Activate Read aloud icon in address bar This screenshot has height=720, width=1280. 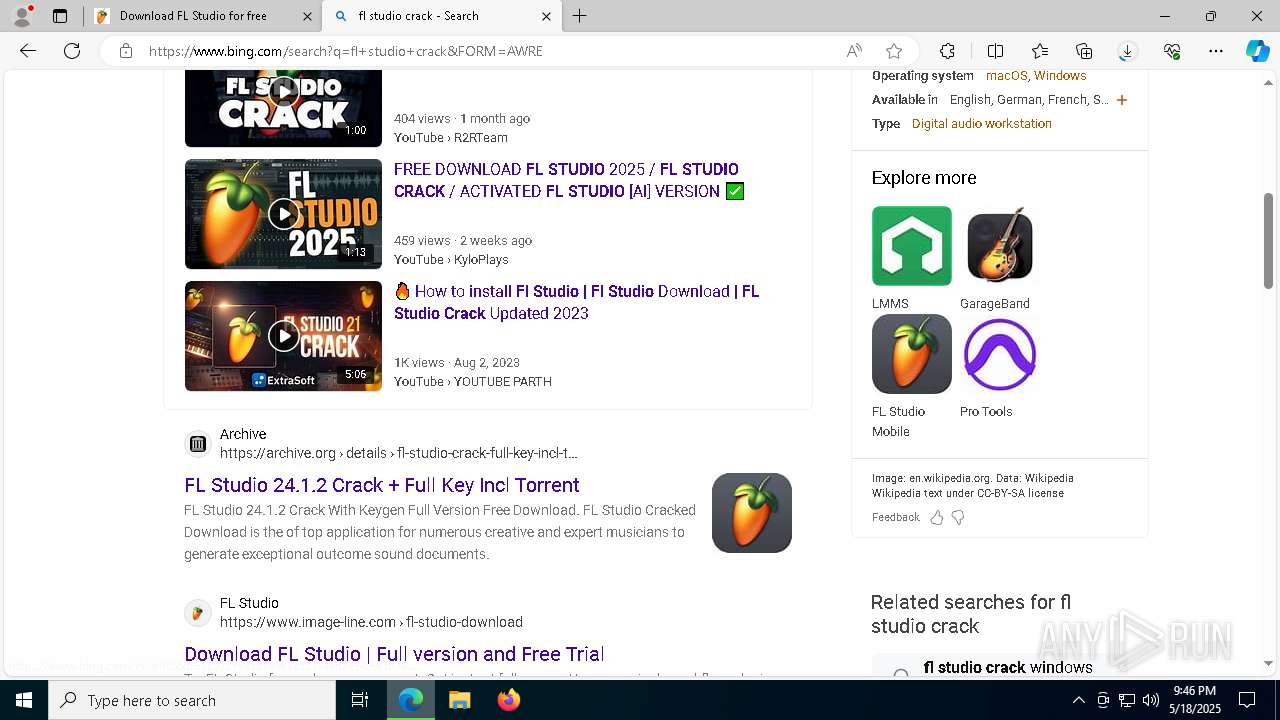tap(854, 51)
